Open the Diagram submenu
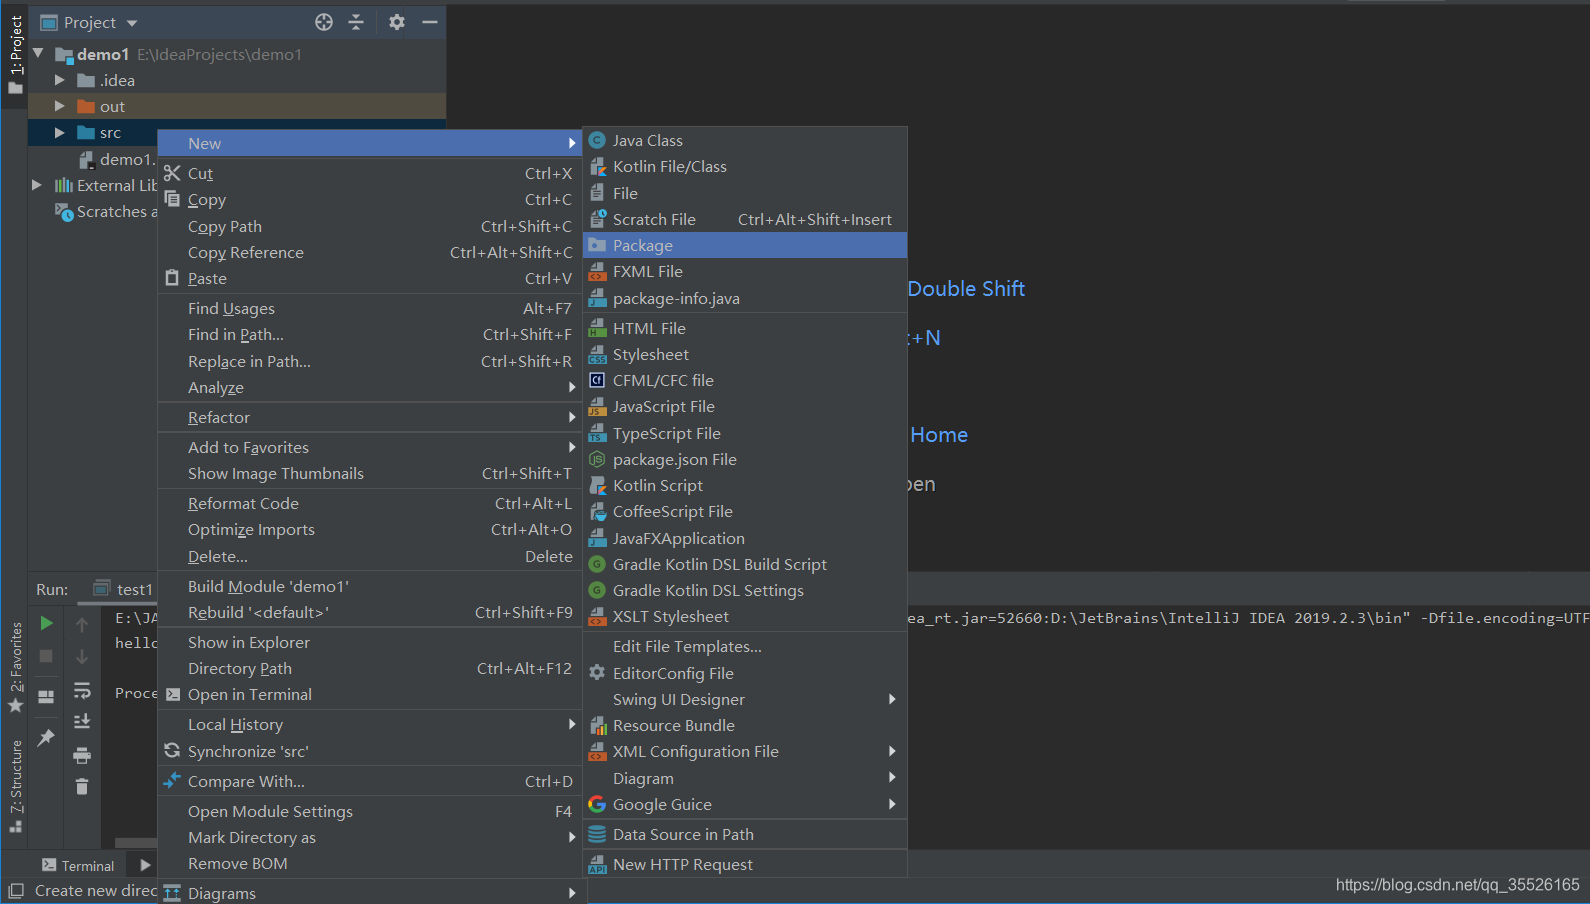 [x=745, y=778]
